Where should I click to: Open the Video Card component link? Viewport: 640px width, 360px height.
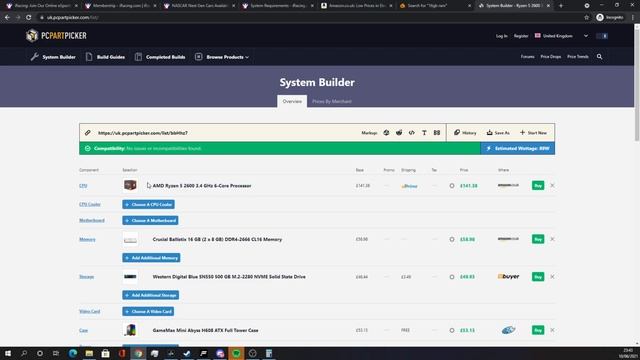tap(89, 311)
